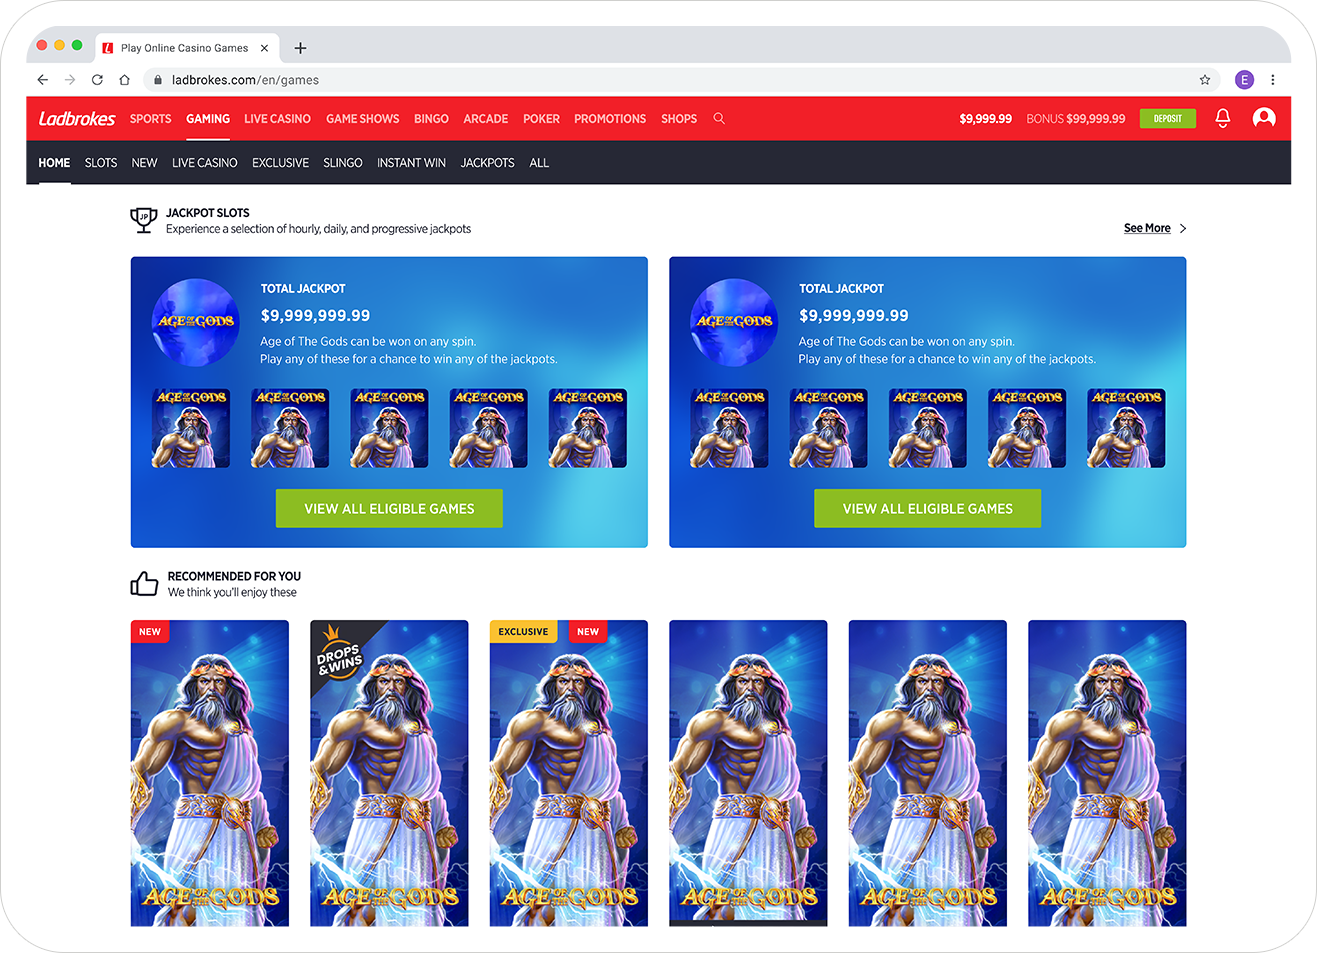Viewport: 1317px width, 953px height.
Task: Open the user account avatar icon
Action: (x=1264, y=118)
